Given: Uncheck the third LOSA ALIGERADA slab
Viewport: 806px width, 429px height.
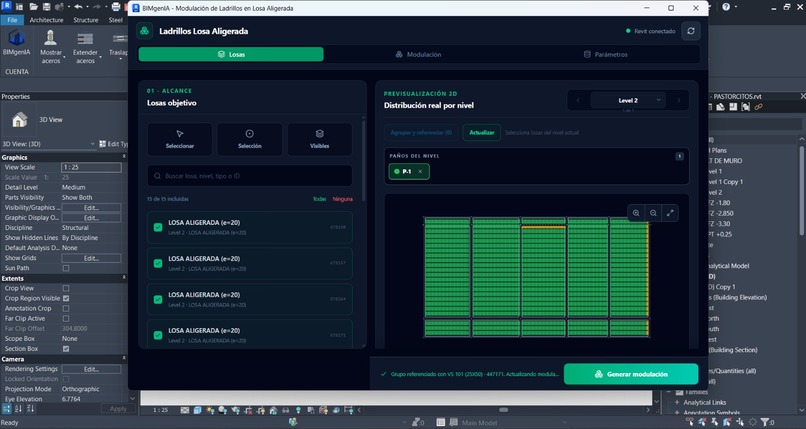Looking at the screenshot, I should coord(158,299).
